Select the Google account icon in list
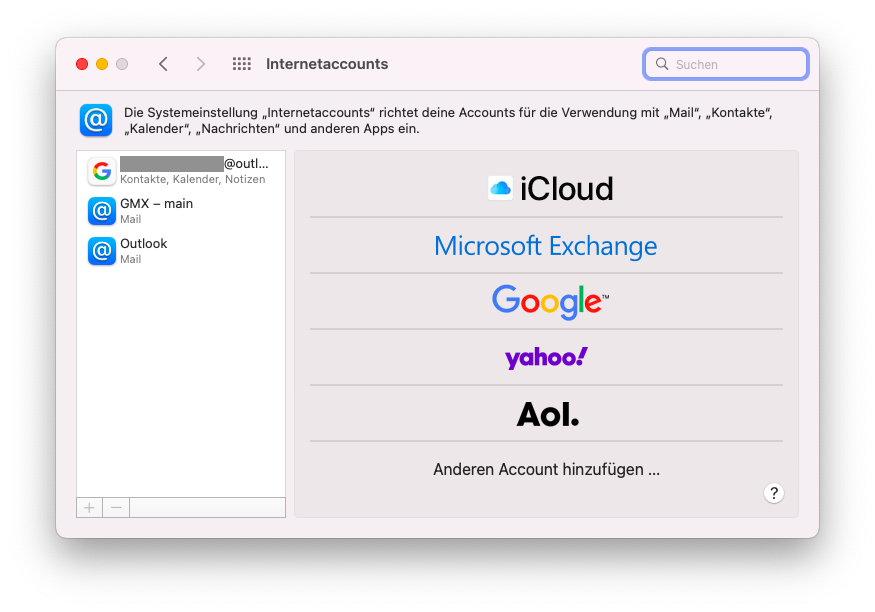The image size is (875, 612). [102, 171]
